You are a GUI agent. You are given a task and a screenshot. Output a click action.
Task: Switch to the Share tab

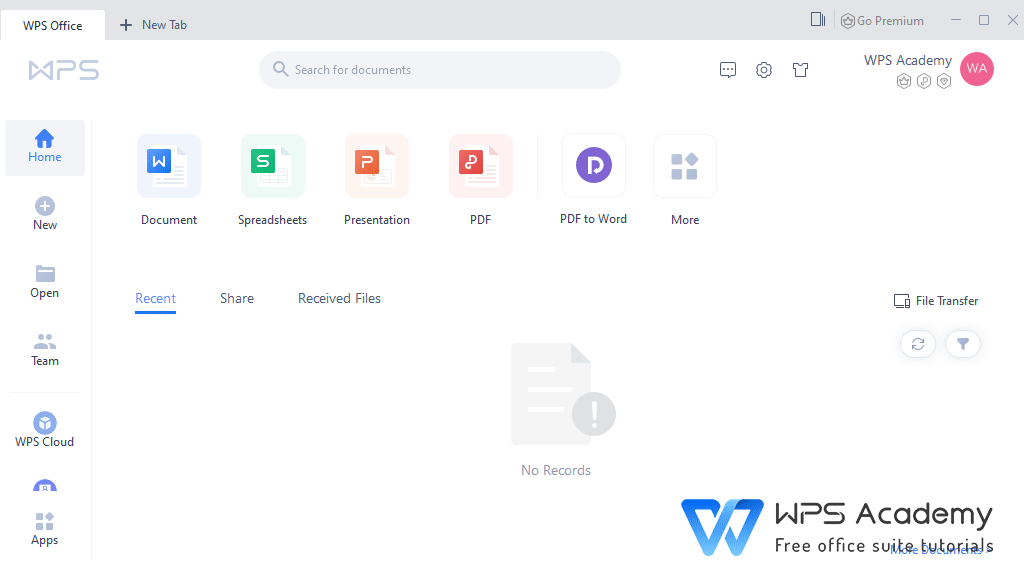tap(236, 298)
